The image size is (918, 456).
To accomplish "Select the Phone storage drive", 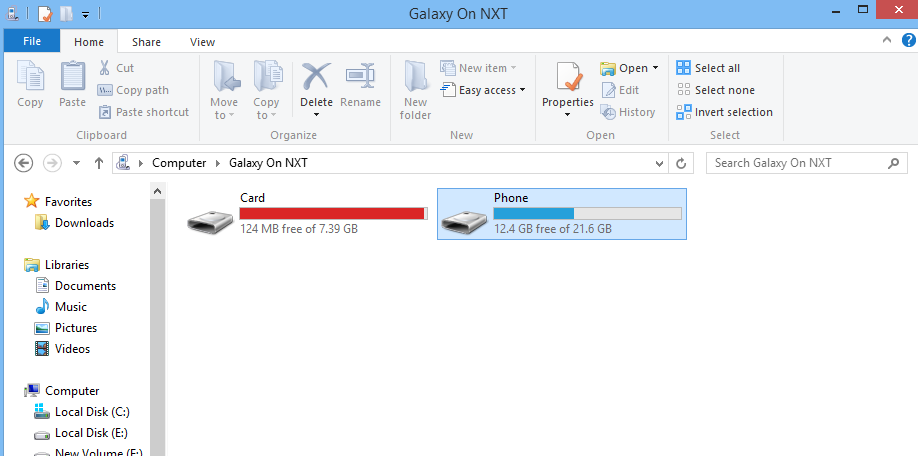I will tap(562, 214).
